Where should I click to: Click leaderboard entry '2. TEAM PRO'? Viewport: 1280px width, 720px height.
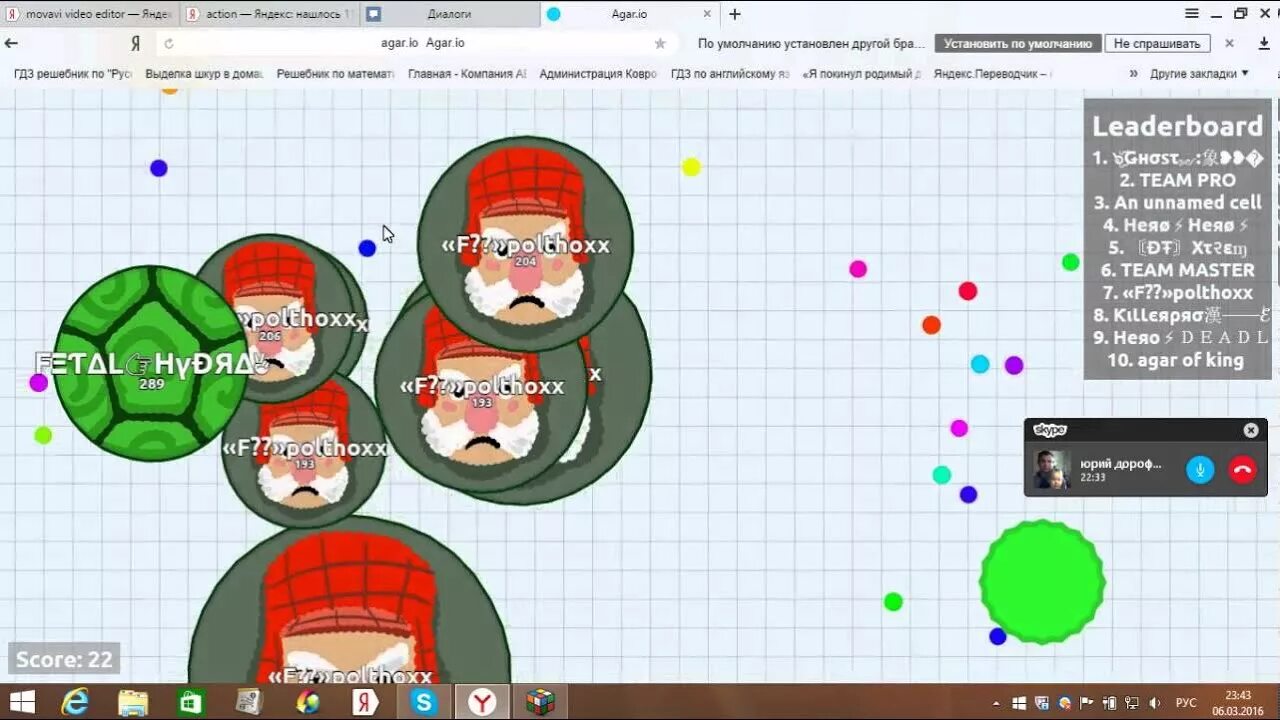click(x=1177, y=180)
